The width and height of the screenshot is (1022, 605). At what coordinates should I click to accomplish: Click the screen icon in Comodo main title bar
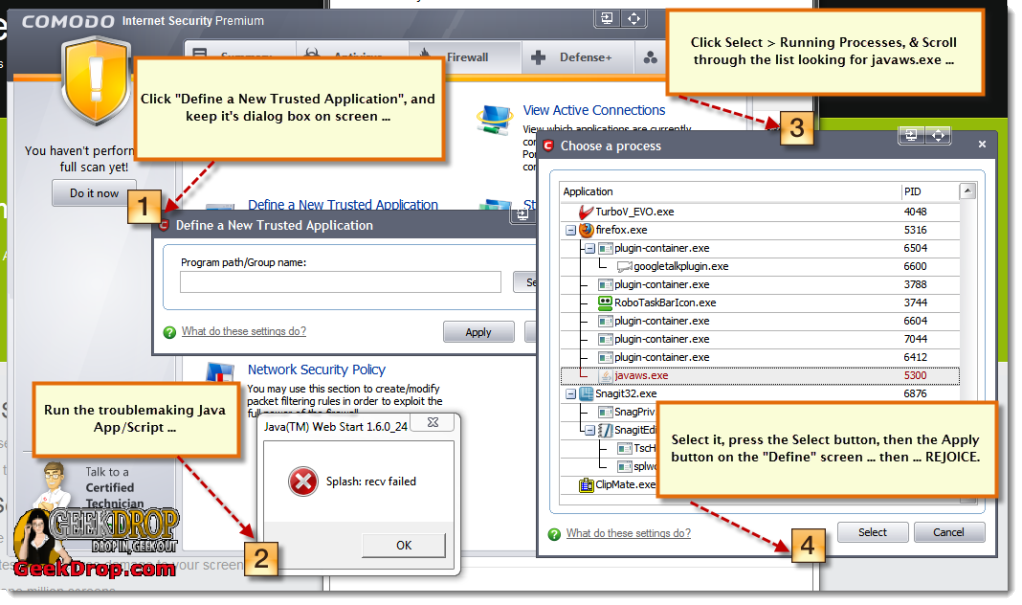tap(607, 18)
